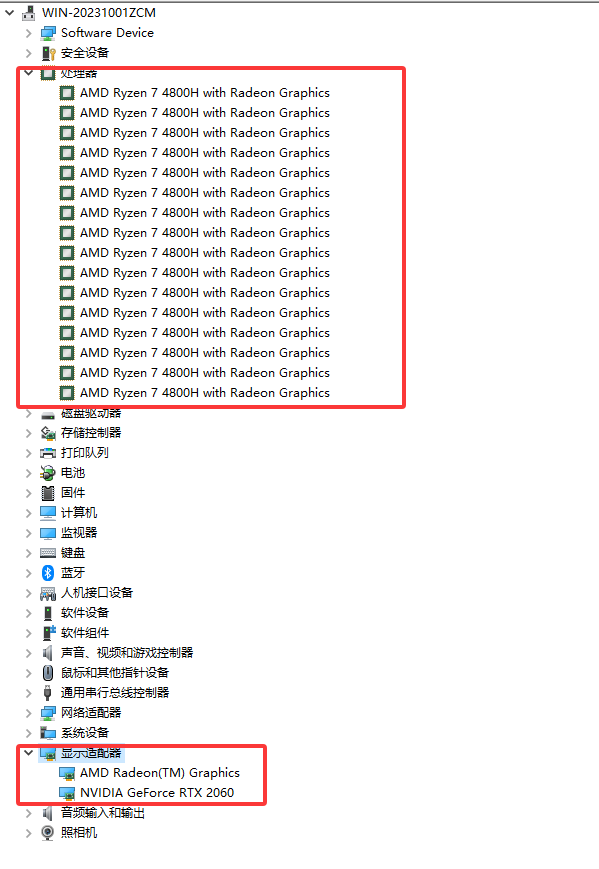Collapse the display adapters (显示适配器) node
Viewport: 599px width, 869px height.
(x=29, y=753)
